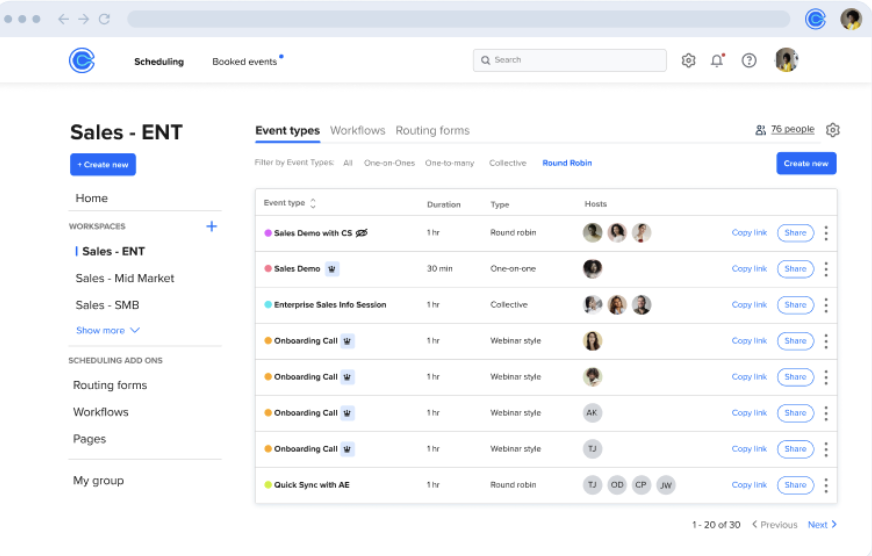Switch to the Workflows tab

click(x=358, y=131)
